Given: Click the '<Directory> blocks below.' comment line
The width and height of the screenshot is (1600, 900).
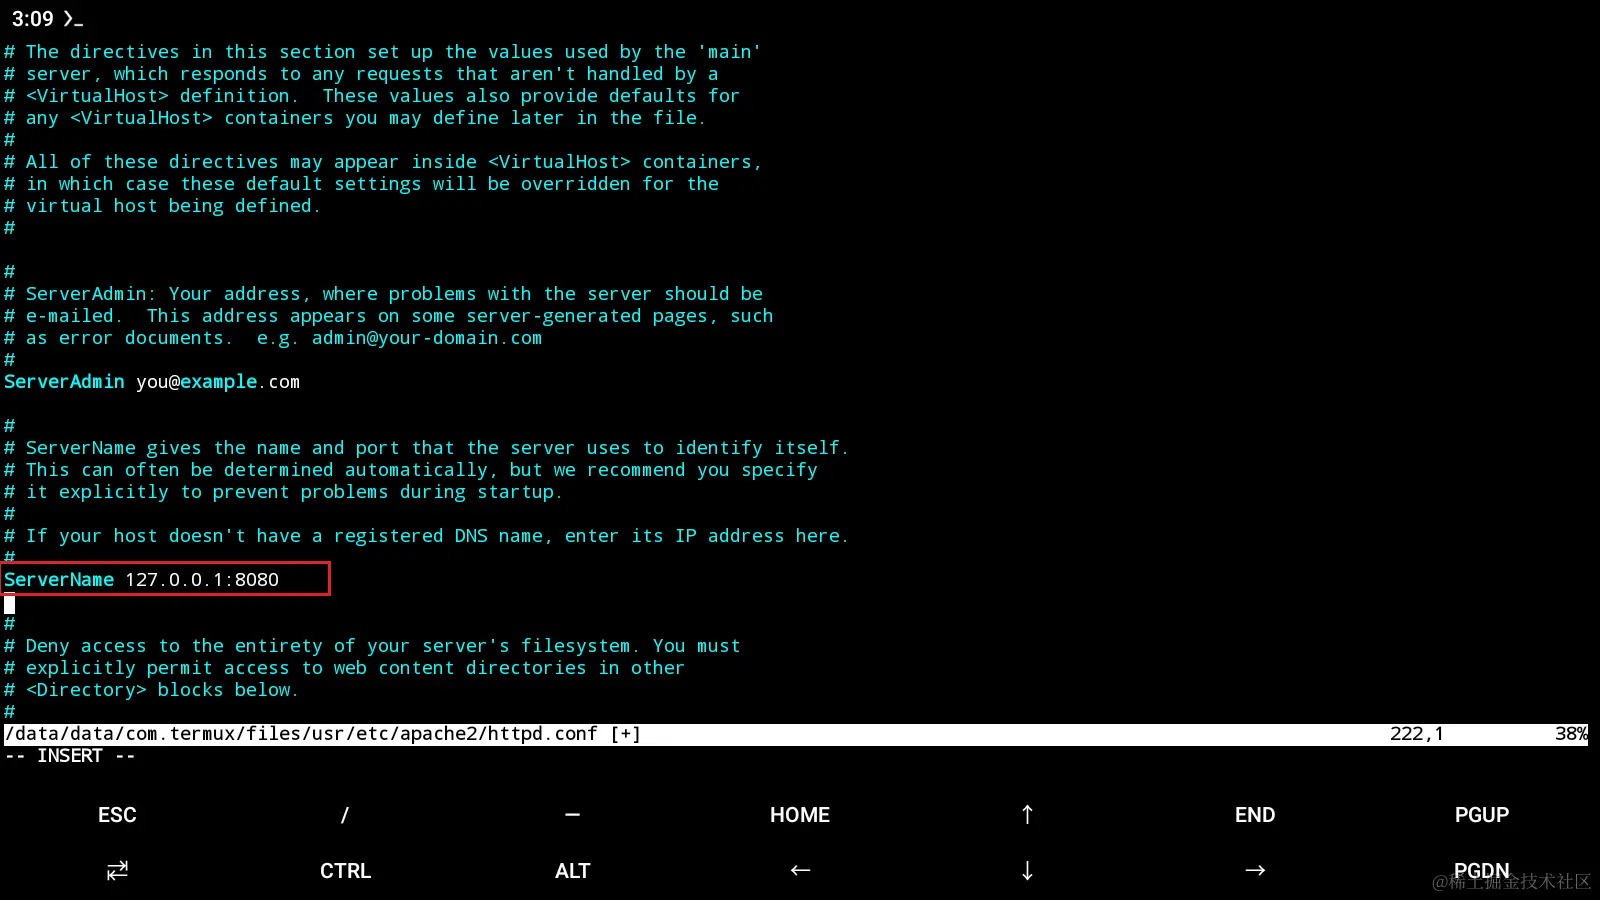Looking at the screenshot, I should [x=151, y=690].
